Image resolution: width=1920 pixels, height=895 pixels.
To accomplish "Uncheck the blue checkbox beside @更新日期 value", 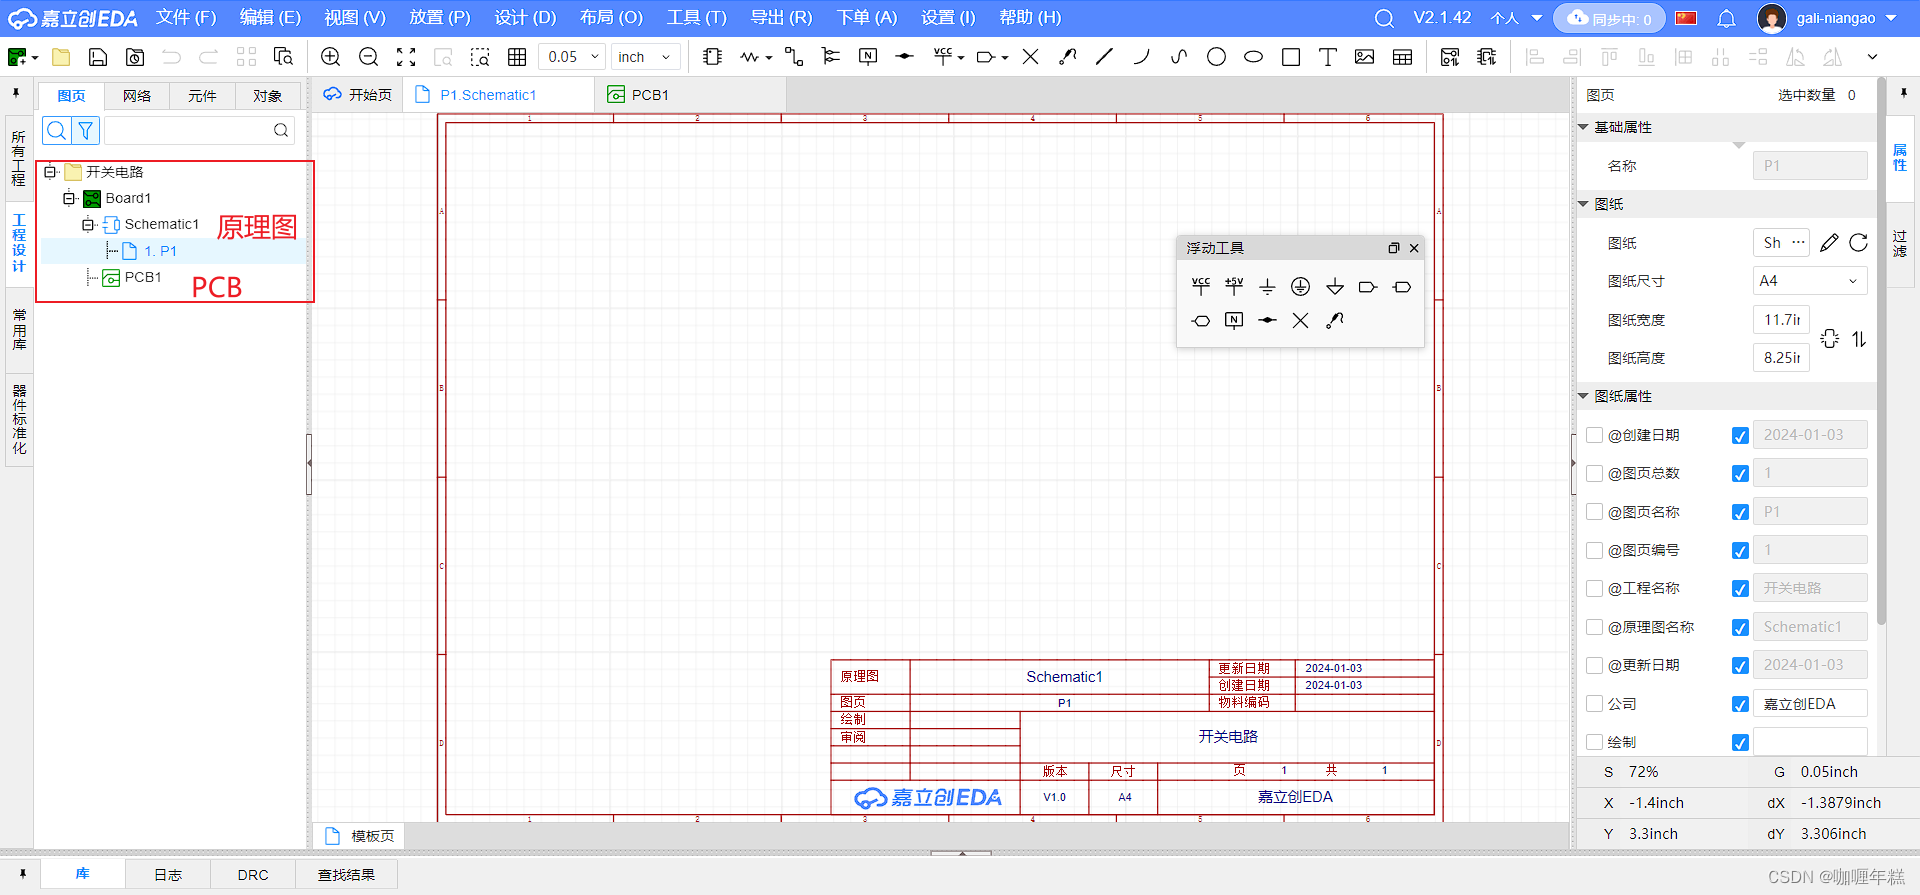I will click(1740, 666).
